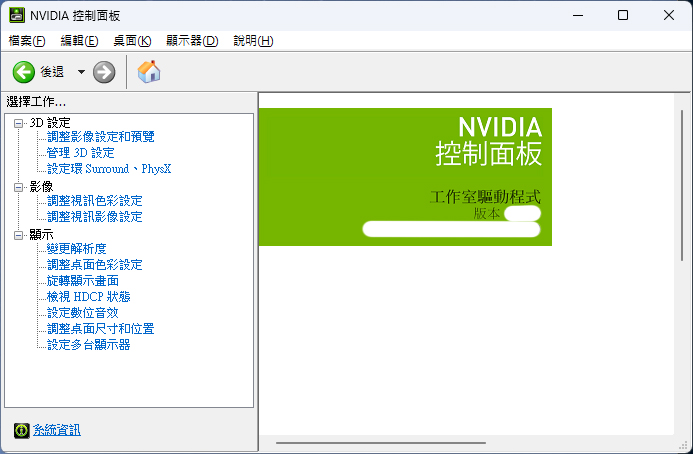Select 調整視訊色彩設定
693x454 pixels.
click(95, 201)
